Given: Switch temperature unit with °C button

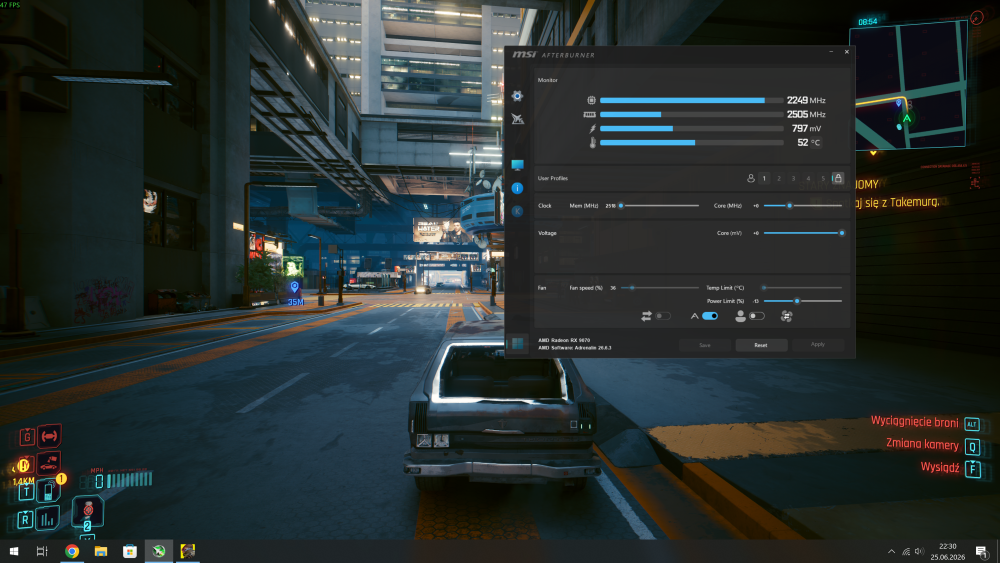Looking at the screenshot, I should pos(815,143).
